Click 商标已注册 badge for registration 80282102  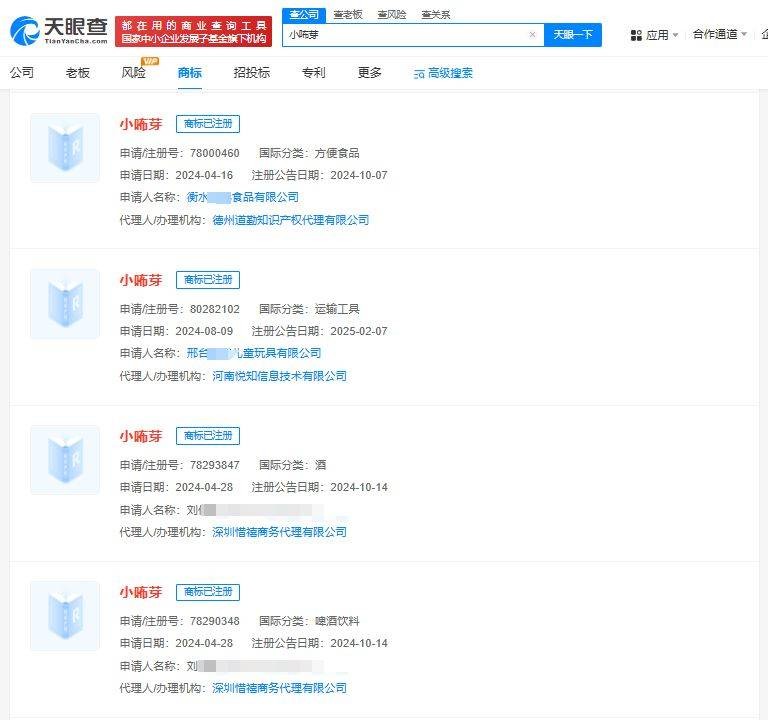[208, 280]
